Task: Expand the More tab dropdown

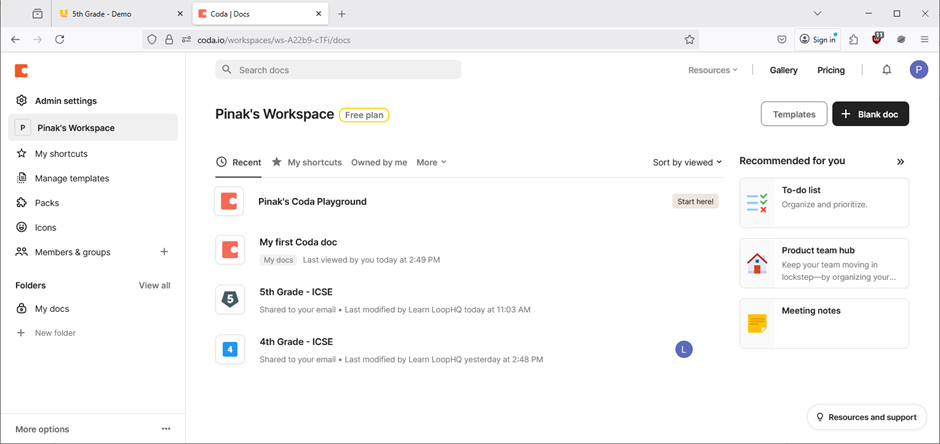Action: [x=431, y=162]
